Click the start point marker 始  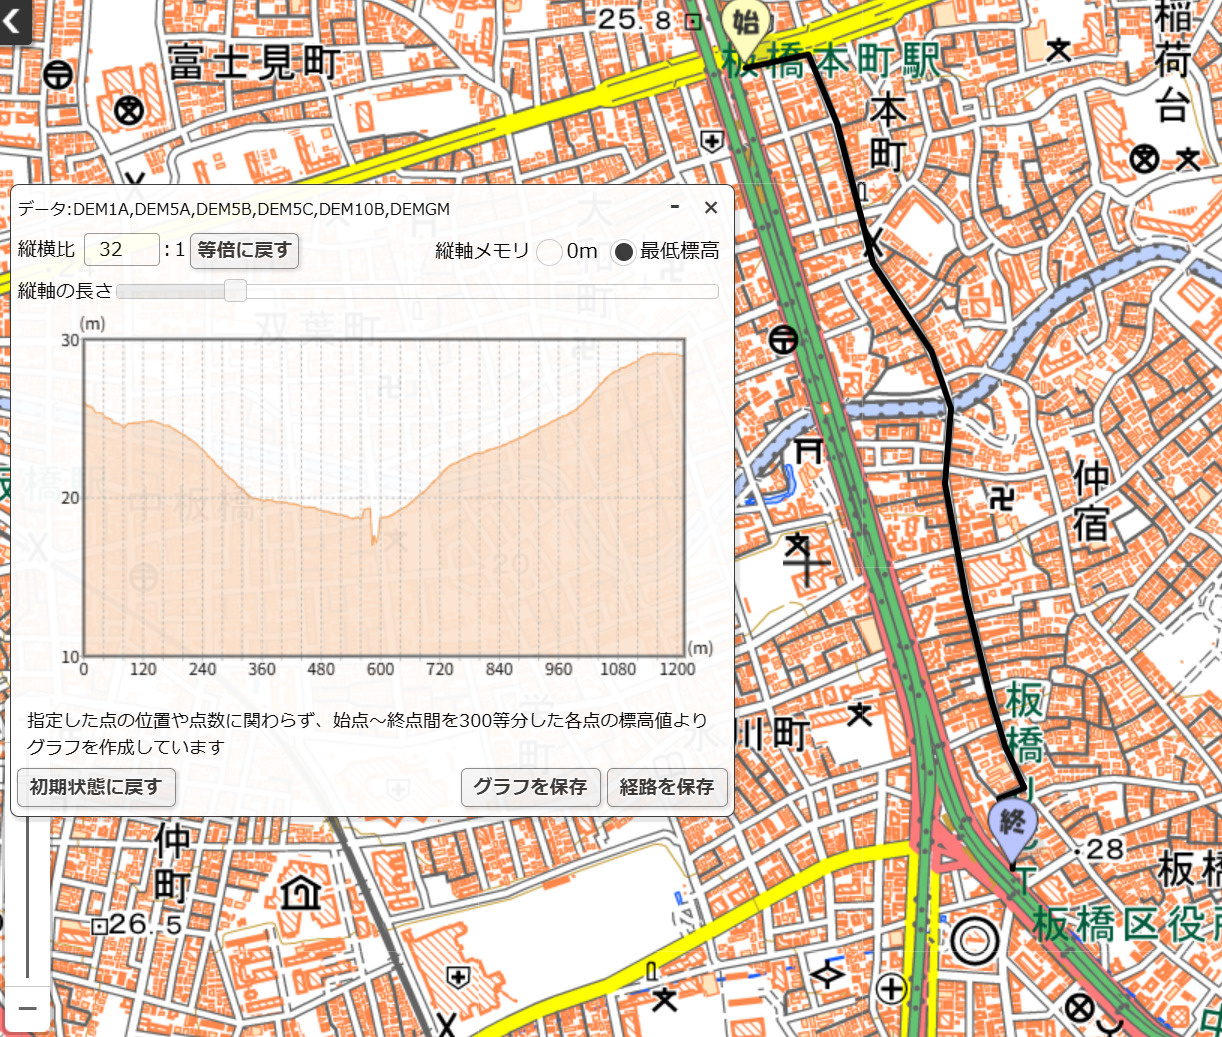pyautogui.click(x=745, y=24)
